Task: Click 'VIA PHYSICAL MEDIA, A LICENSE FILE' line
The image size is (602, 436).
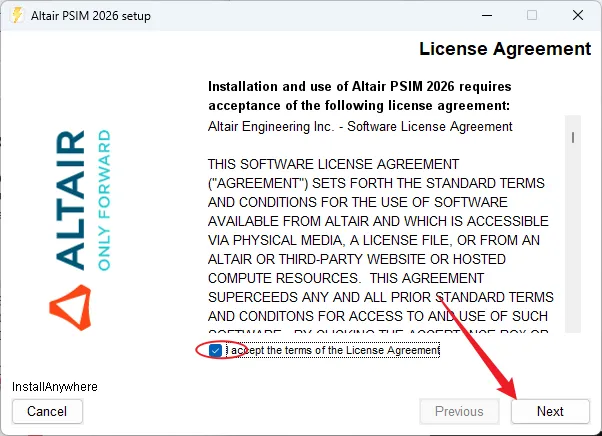Action: [x=374, y=240]
